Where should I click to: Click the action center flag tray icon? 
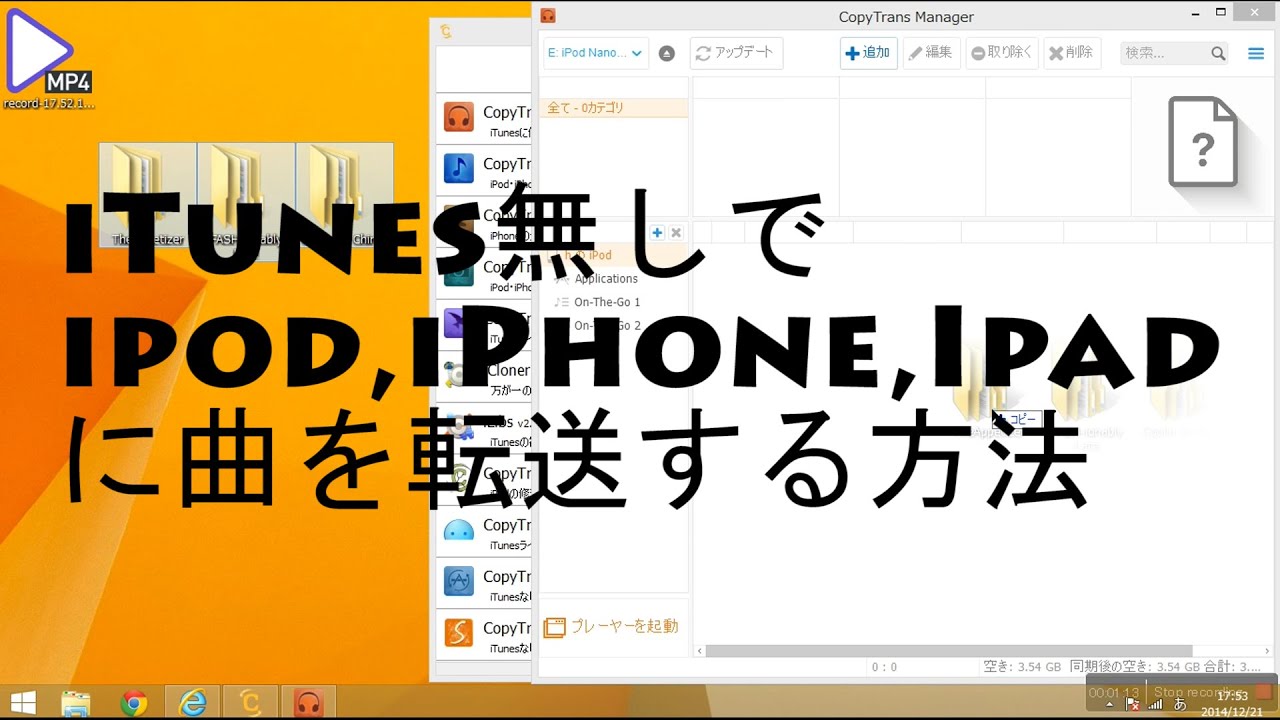click(x=1131, y=705)
